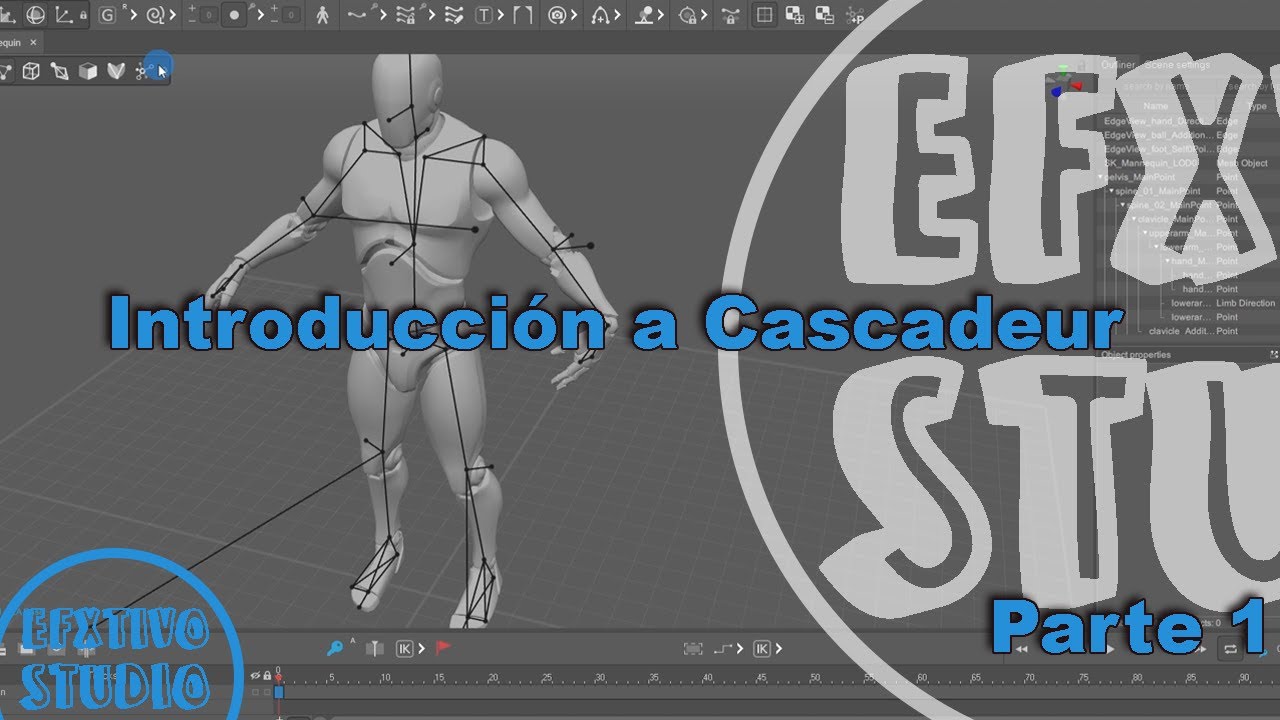The height and width of the screenshot is (720, 1280).
Task: Click the right IK button above timeline
Action: point(761,648)
